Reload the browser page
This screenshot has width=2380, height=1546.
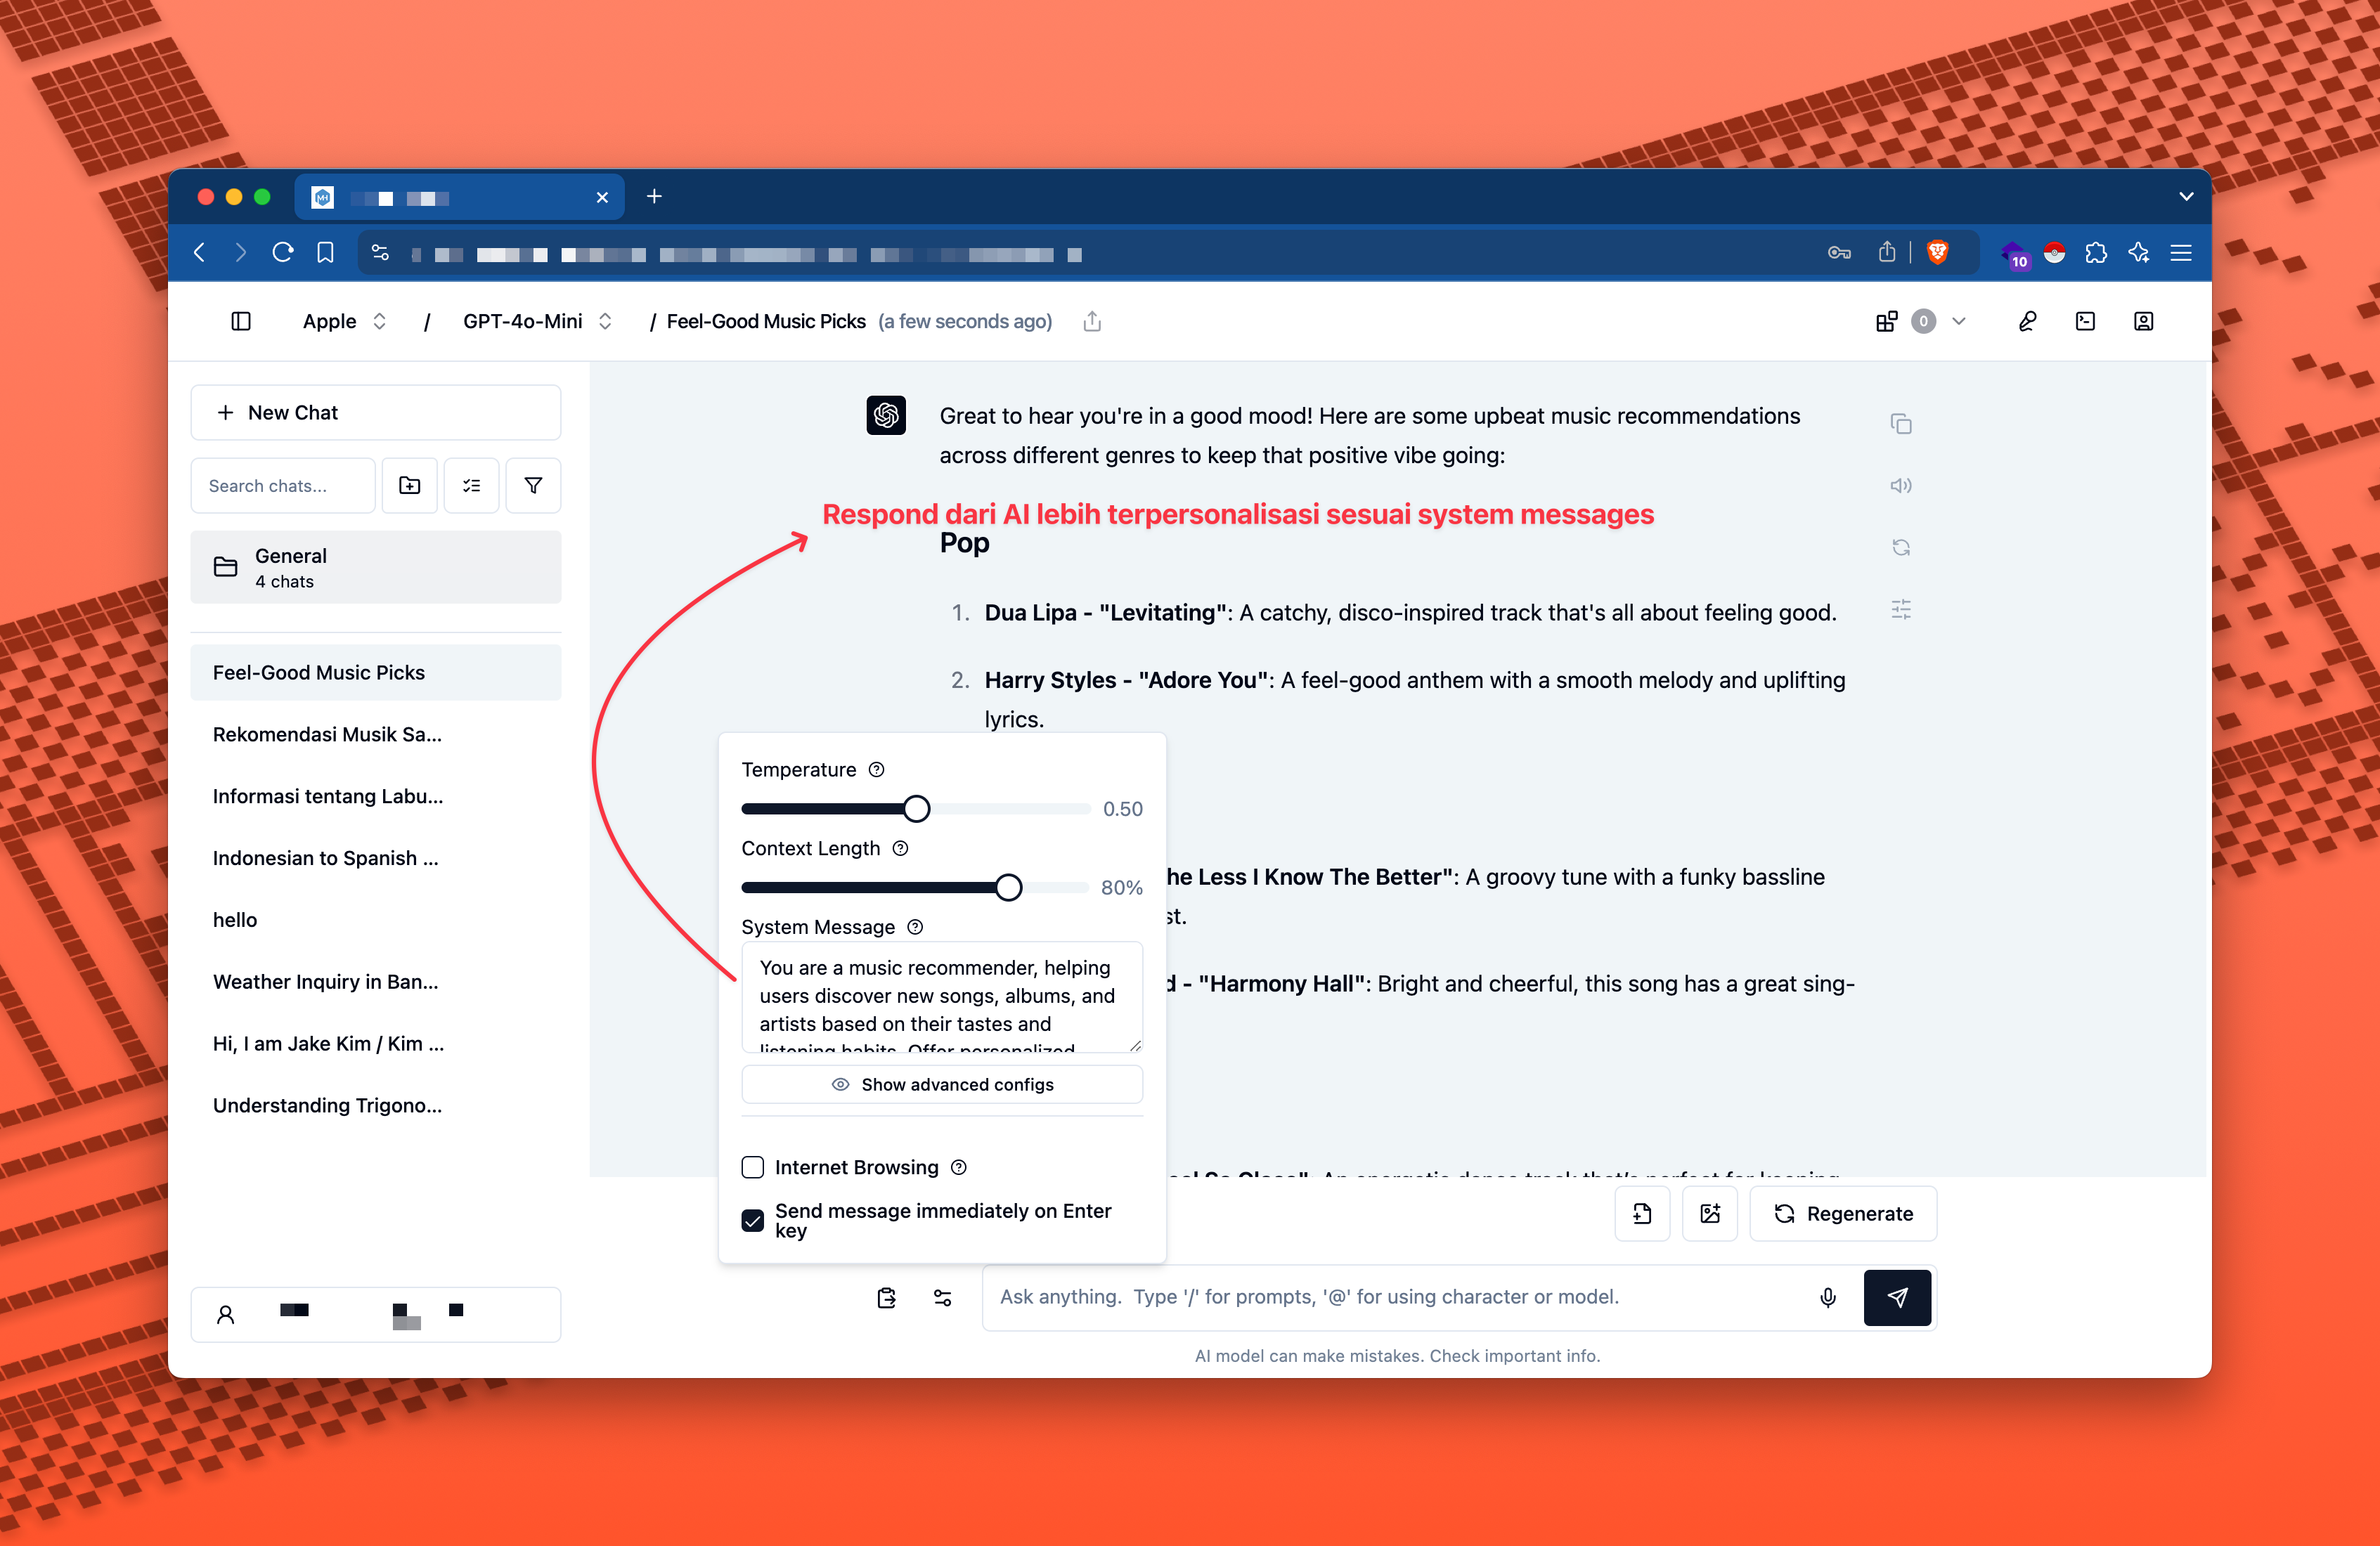(283, 253)
